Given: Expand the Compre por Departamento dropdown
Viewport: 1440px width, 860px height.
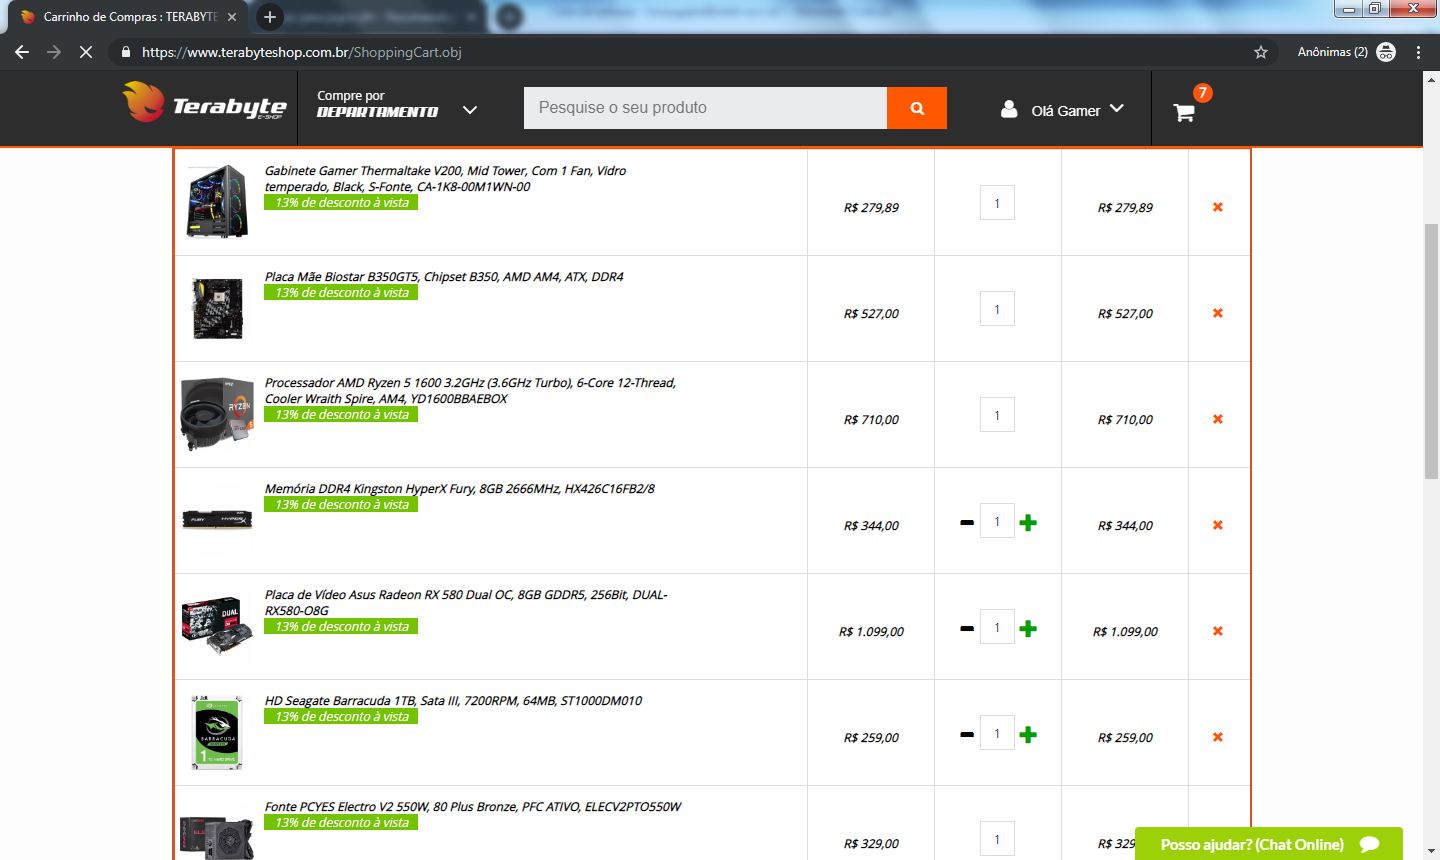Looking at the screenshot, I should [397, 104].
